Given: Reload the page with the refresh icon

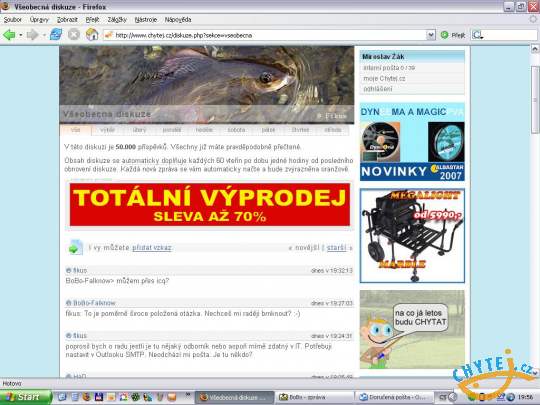Looking at the screenshot, I should coord(56,34).
